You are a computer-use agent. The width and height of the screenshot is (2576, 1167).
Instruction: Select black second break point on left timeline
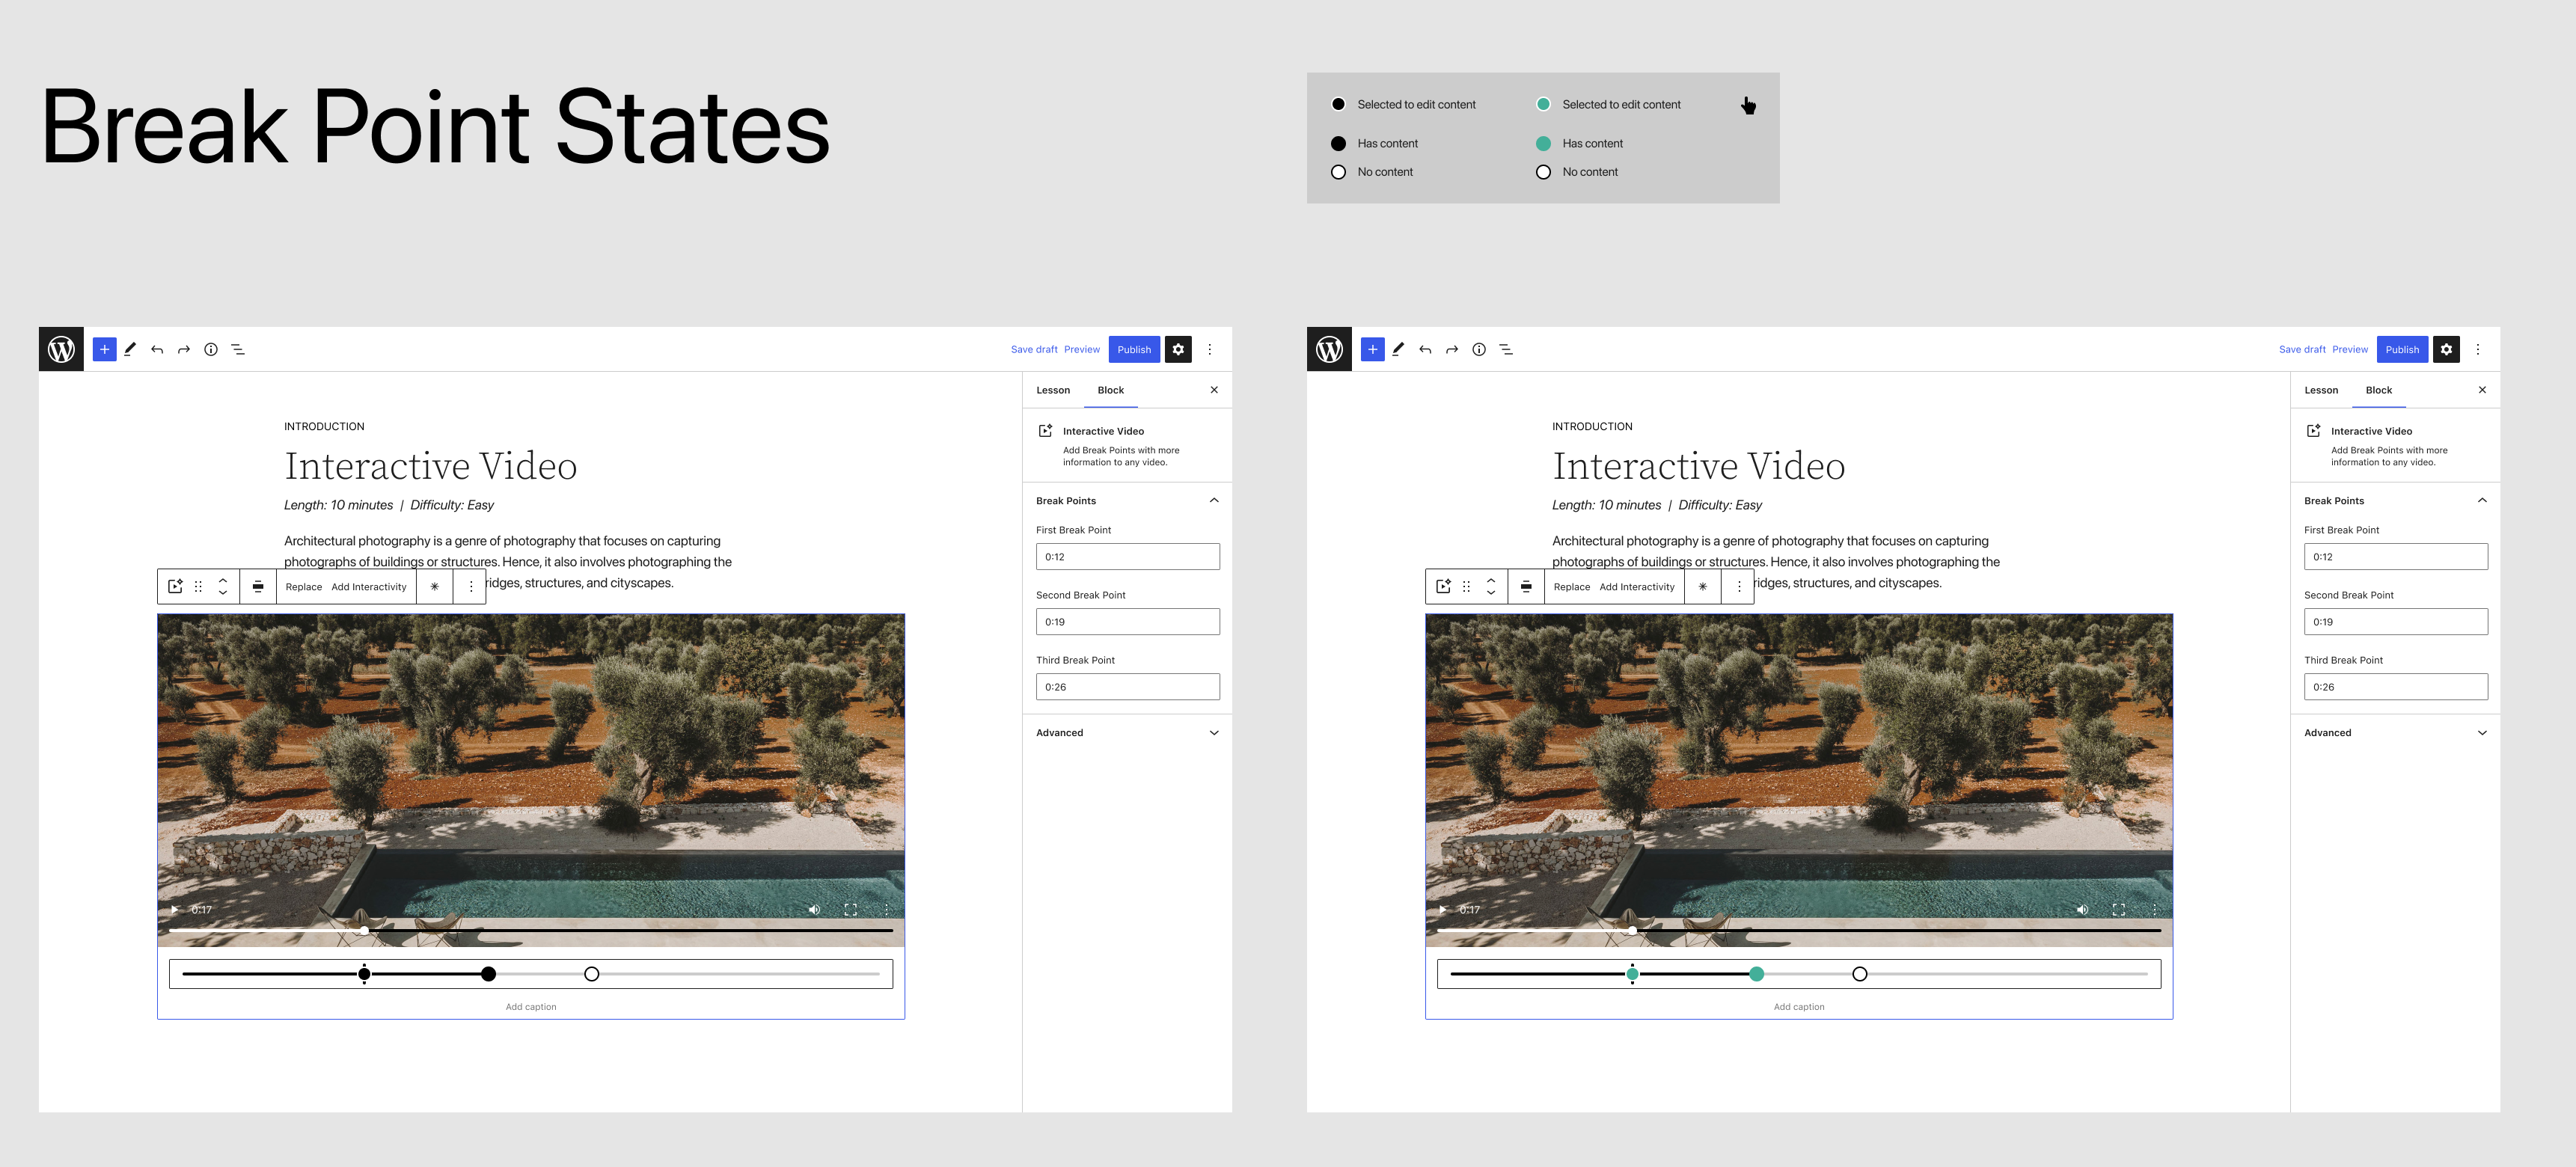point(488,974)
